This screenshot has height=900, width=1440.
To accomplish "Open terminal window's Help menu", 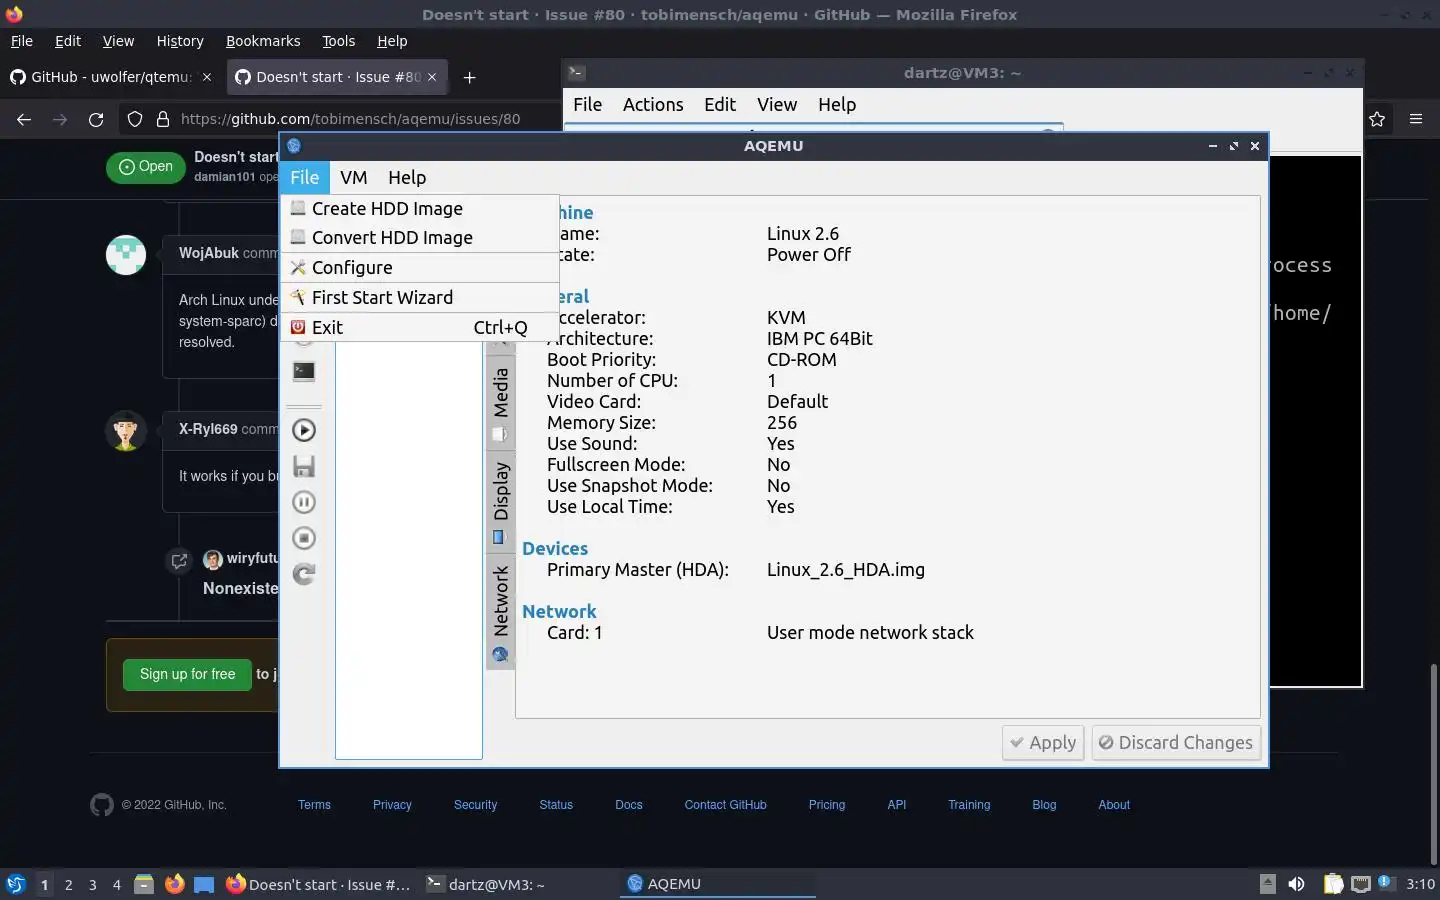I will click(837, 105).
